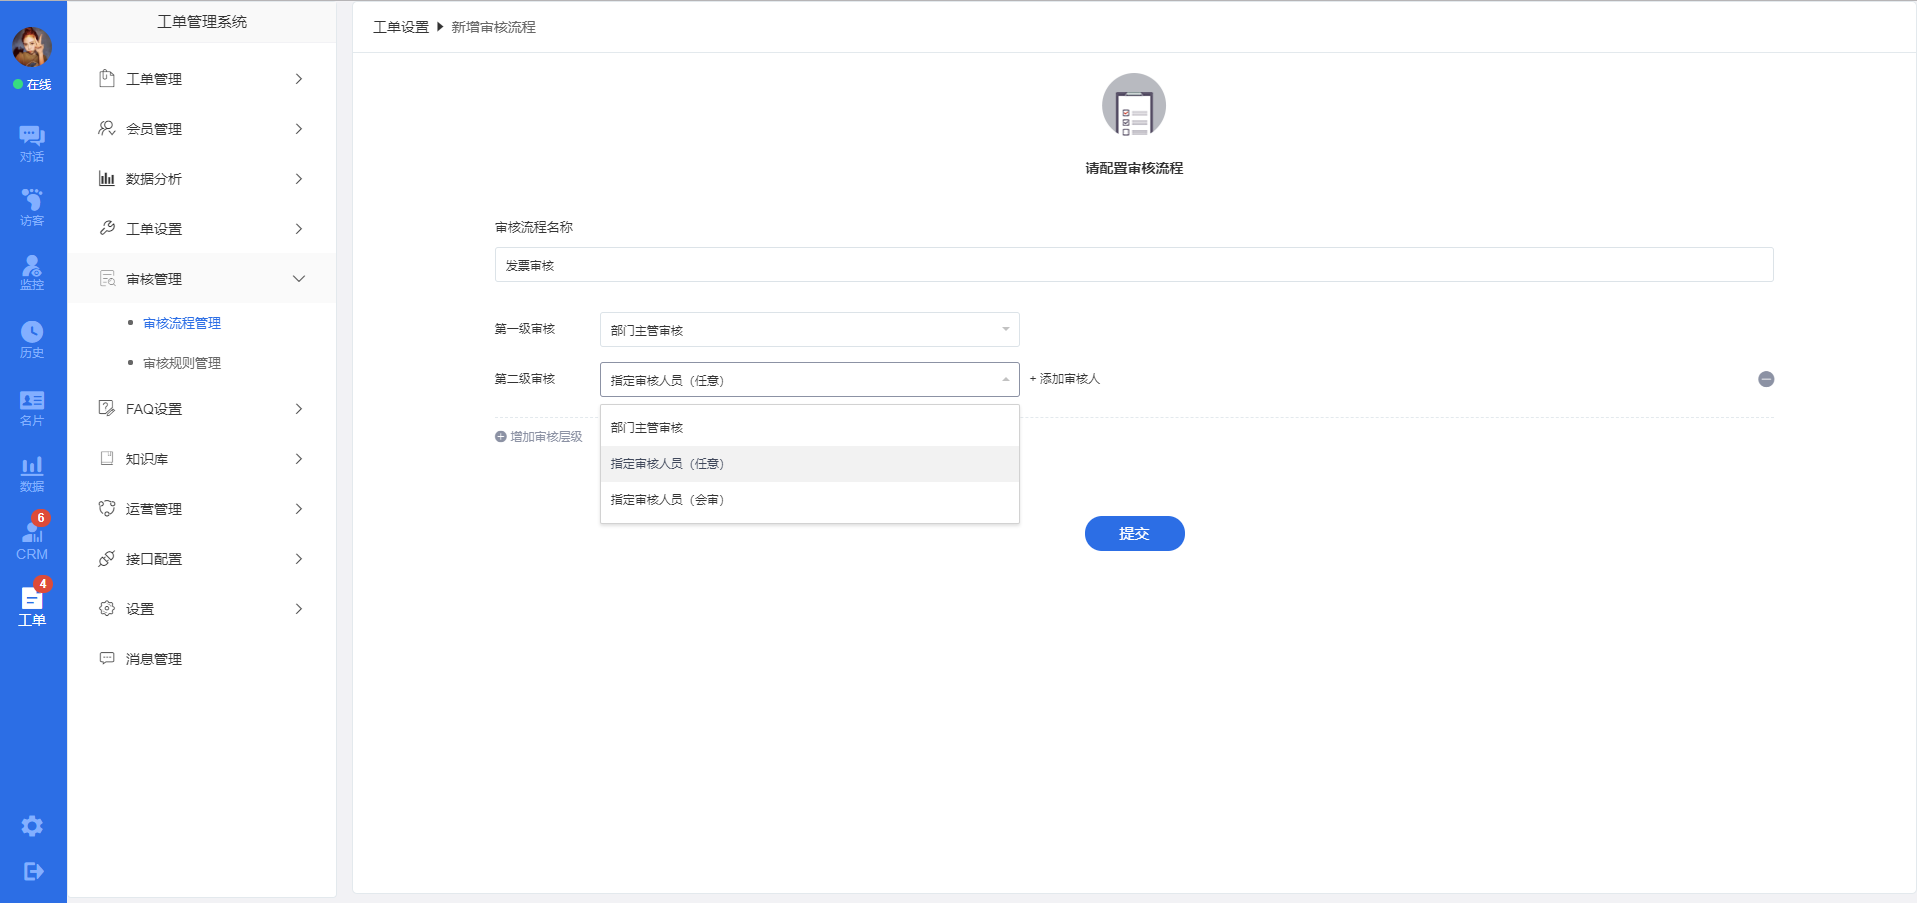
Task: Choose 部门主管审核 in the open list
Action: click(647, 428)
